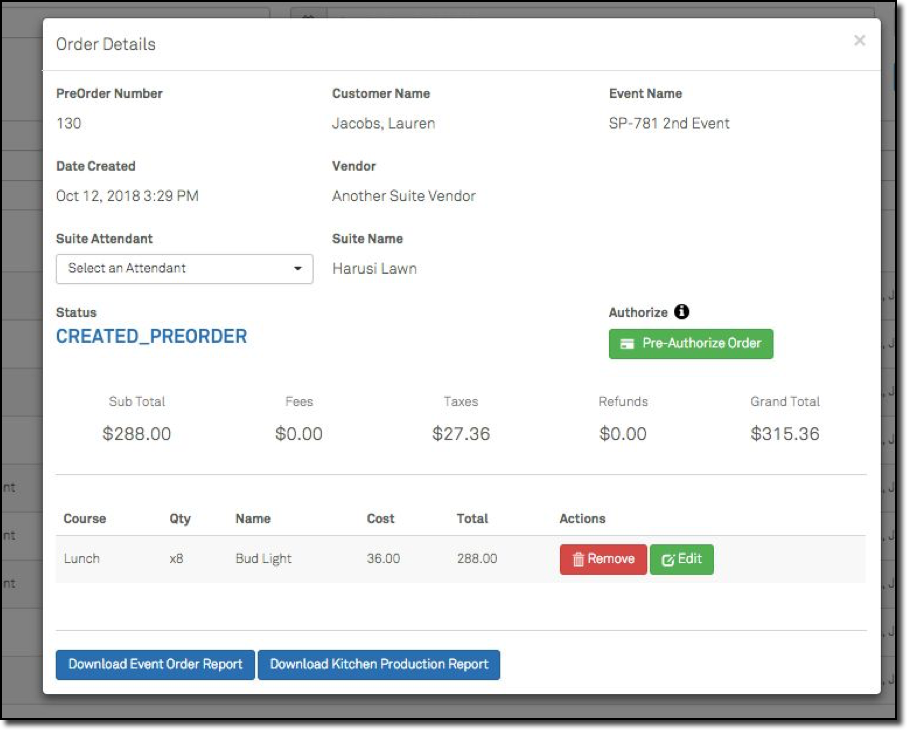The height and width of the screenshot is (730, 907).
Task: Click the Order Details dialog title
Action: tap(106, 44)
